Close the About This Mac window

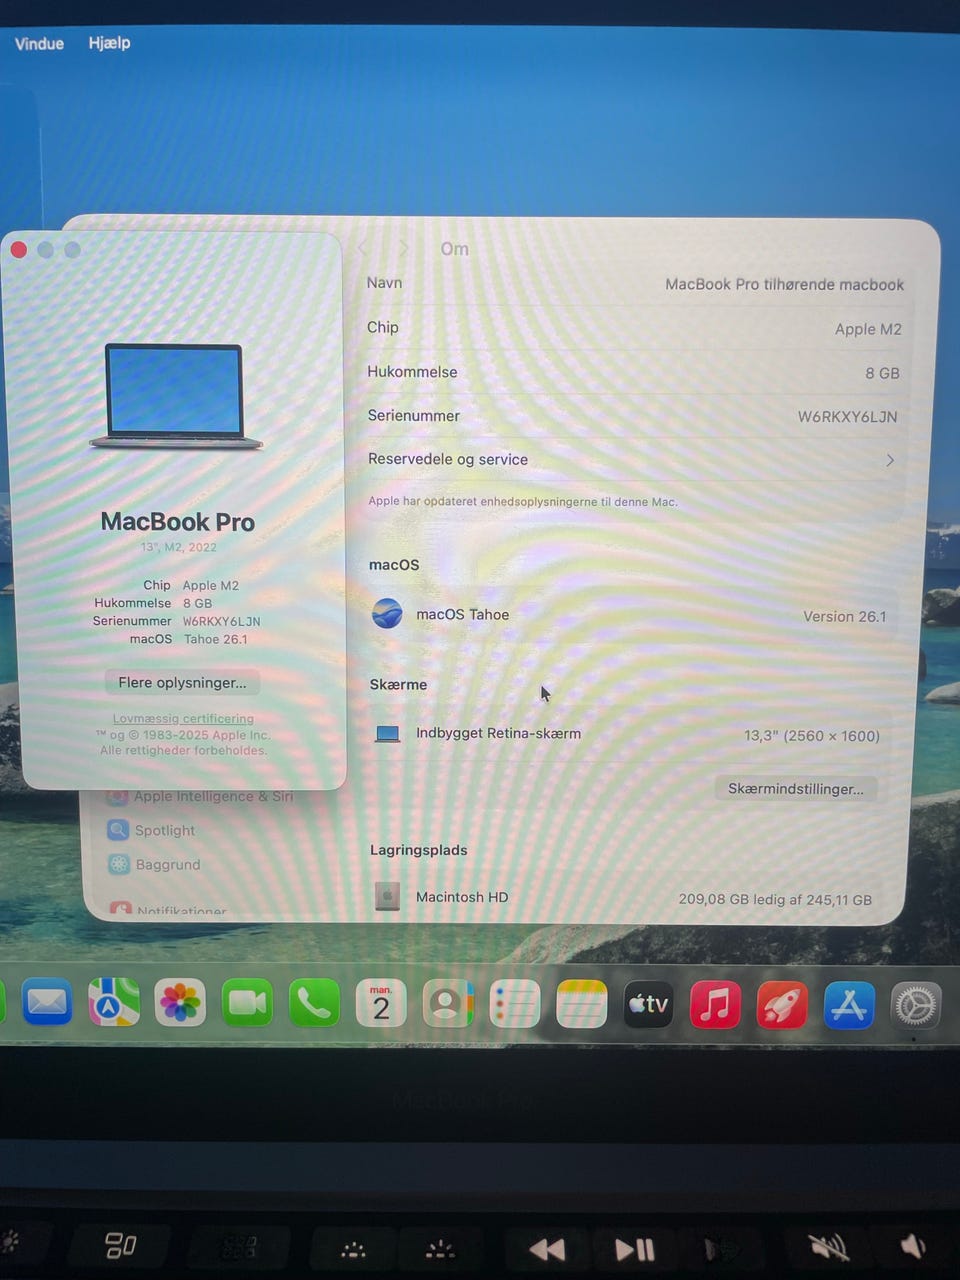click(x=19, y=249)
